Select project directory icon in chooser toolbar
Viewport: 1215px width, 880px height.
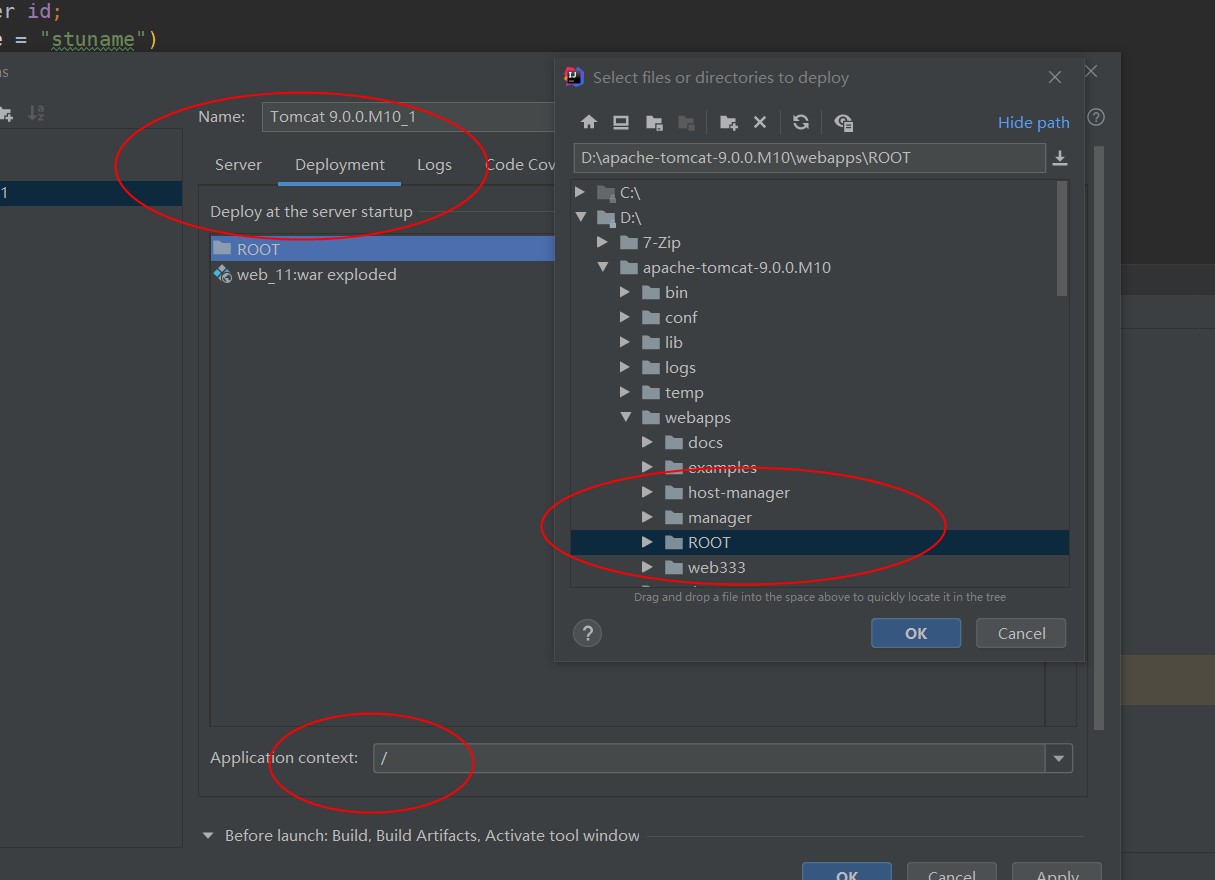654,122
